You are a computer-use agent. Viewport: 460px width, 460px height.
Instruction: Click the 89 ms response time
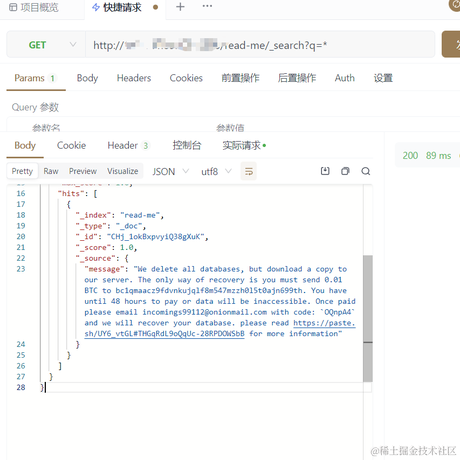click(438, 156)
